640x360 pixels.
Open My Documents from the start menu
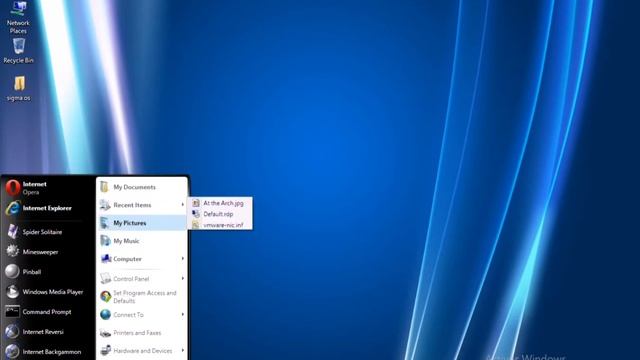(142, 187)
